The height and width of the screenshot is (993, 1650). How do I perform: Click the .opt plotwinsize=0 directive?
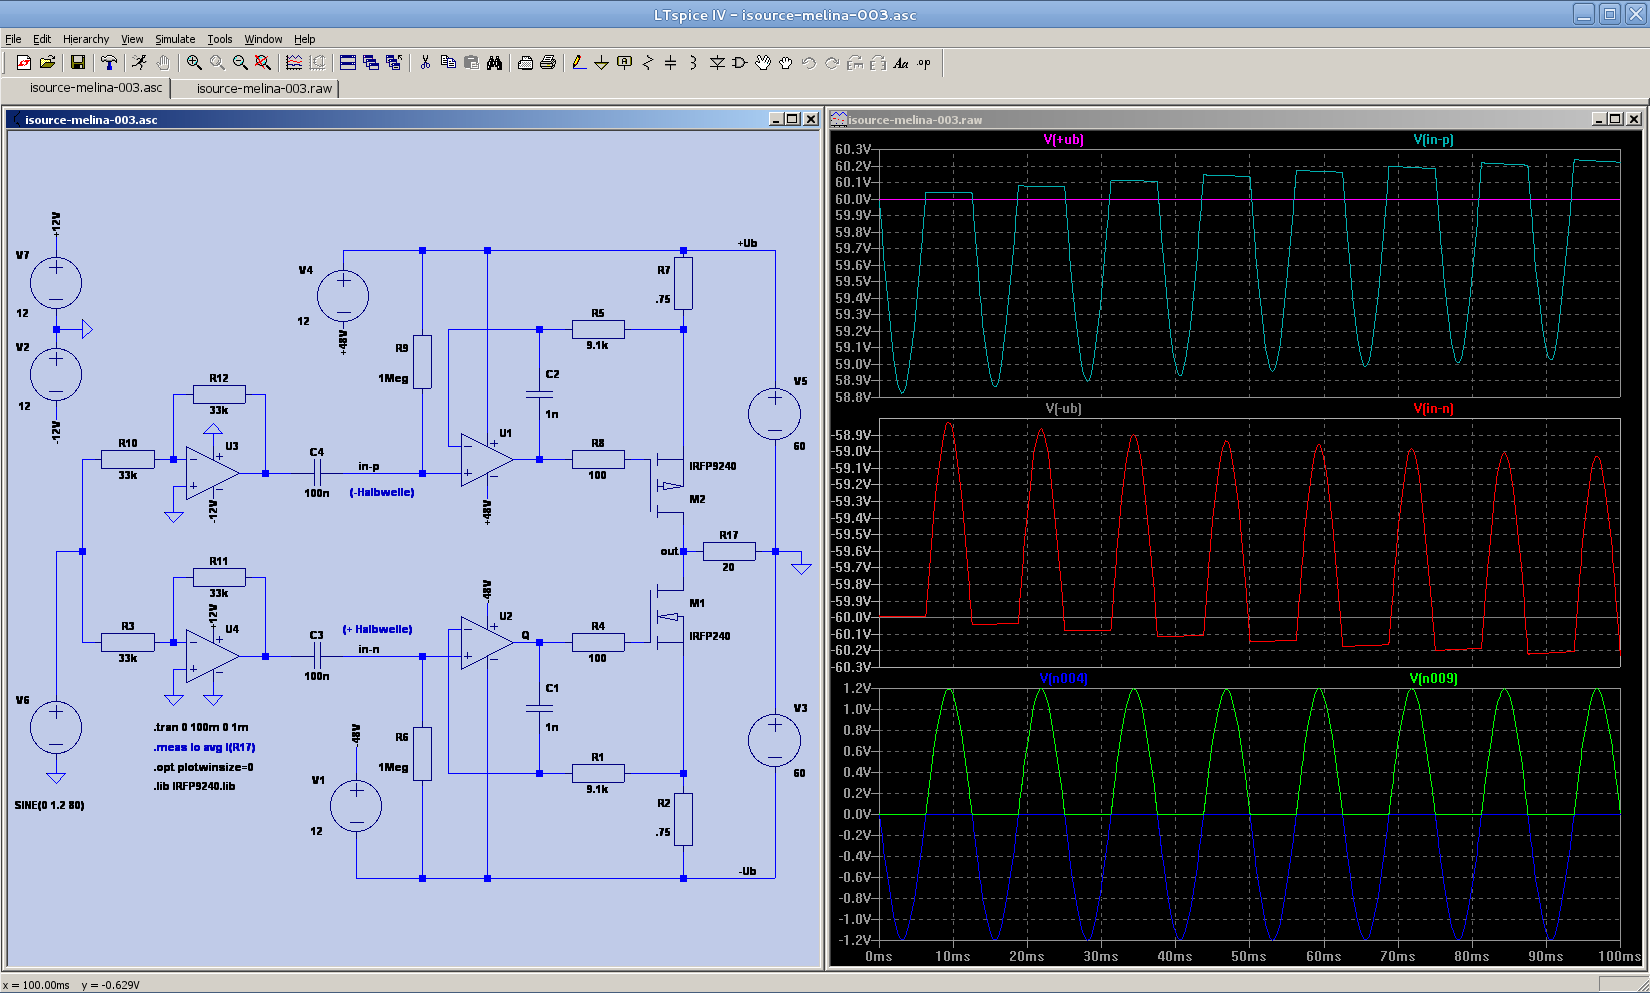tap(203, 767)
